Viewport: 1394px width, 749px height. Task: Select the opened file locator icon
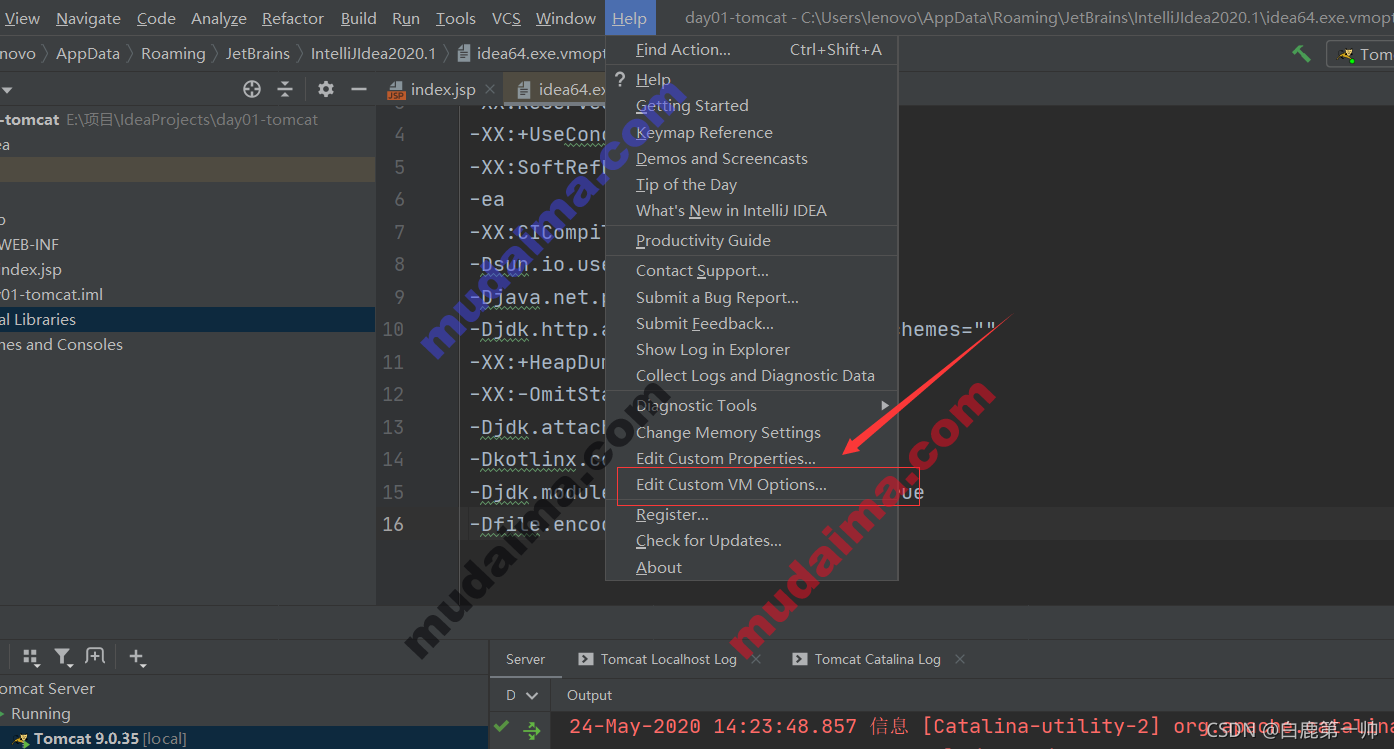click(252, 89)
